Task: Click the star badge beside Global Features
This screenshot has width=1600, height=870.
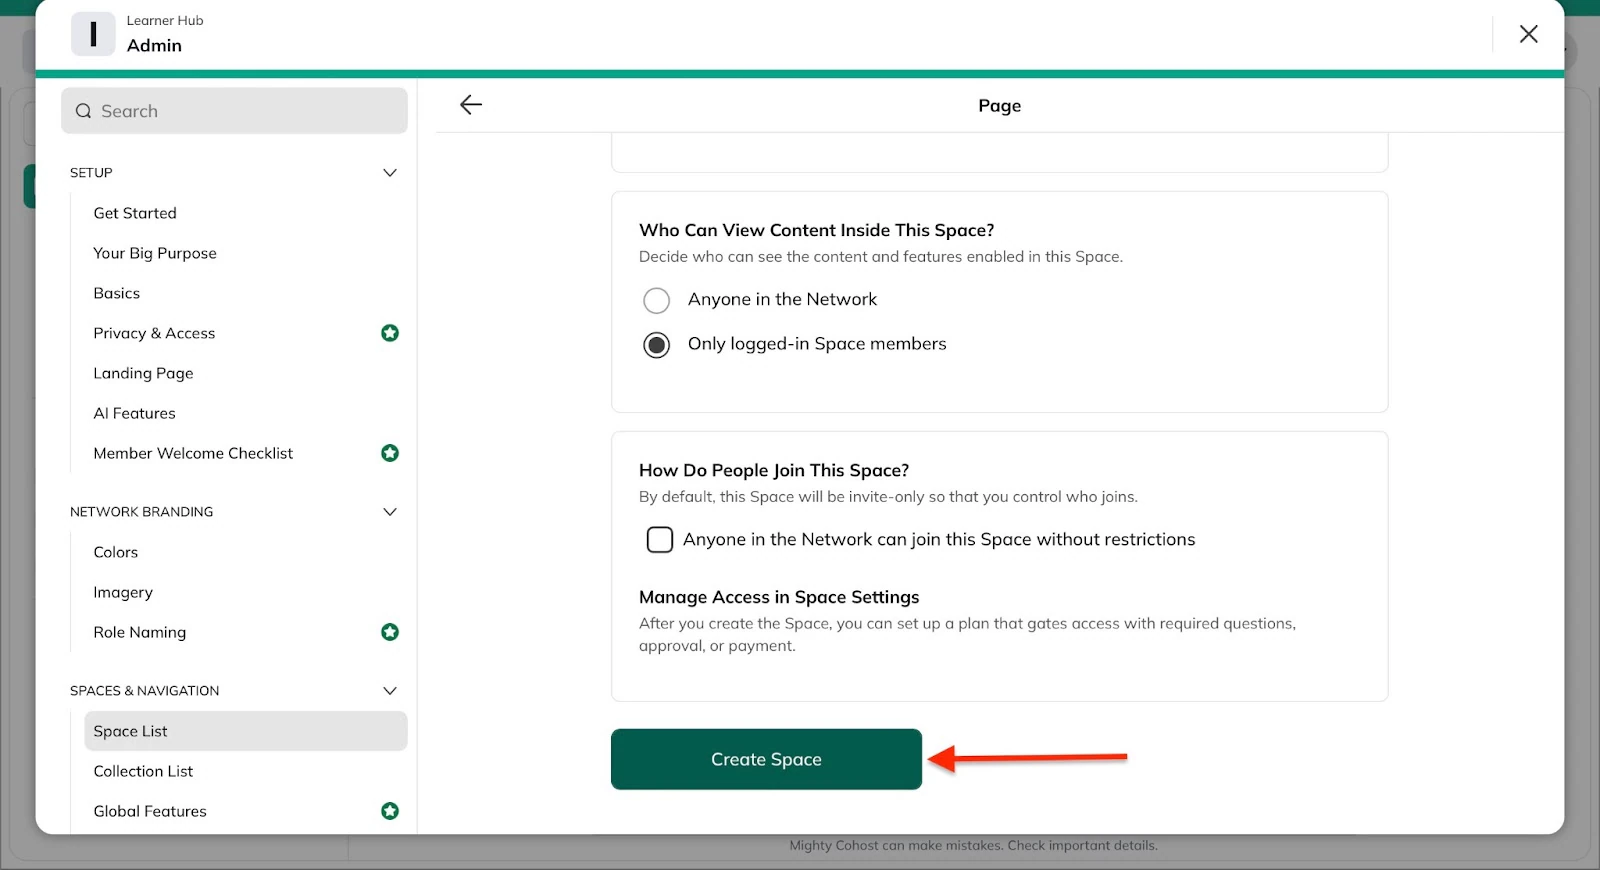Action: 390,811
